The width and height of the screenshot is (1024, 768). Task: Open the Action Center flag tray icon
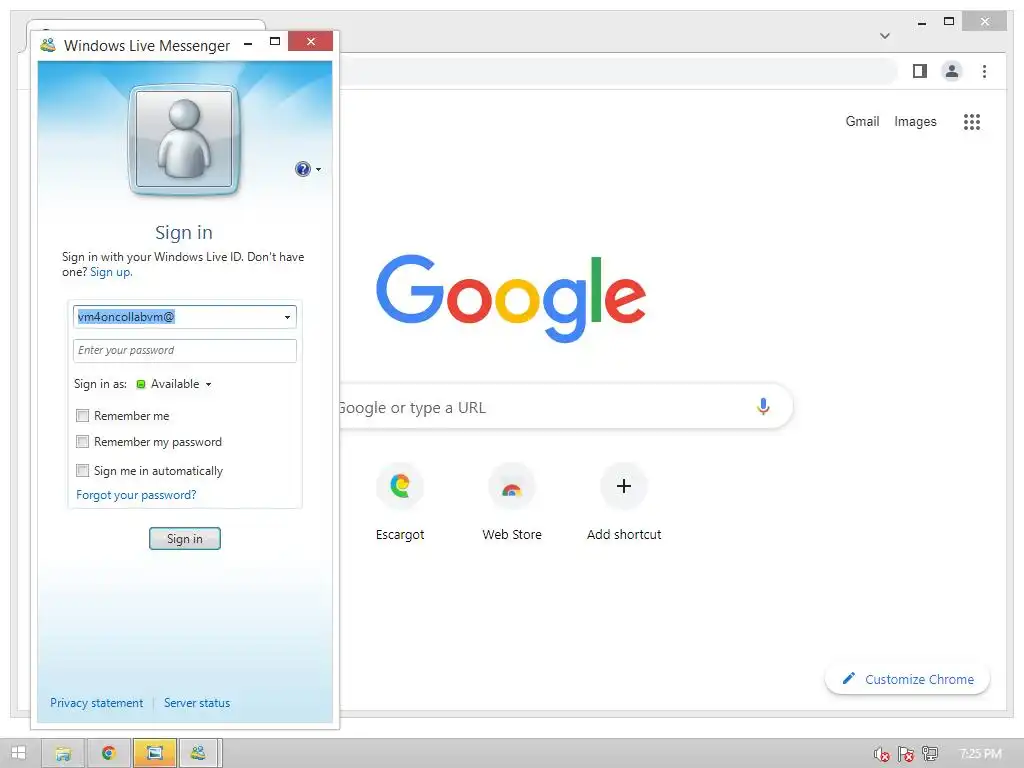tap(905, 754)
